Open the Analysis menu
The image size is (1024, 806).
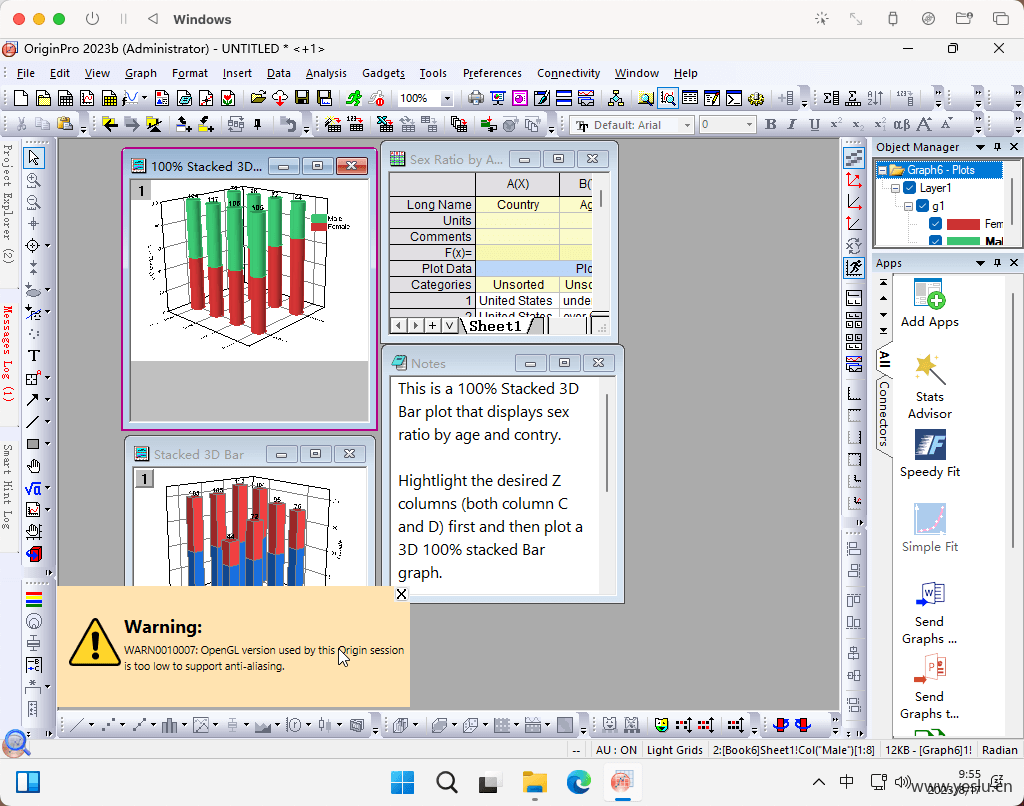pos(326,73)
